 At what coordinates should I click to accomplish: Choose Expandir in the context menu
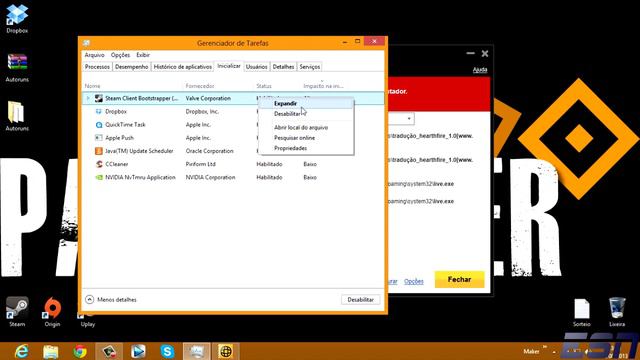(306, 104)
